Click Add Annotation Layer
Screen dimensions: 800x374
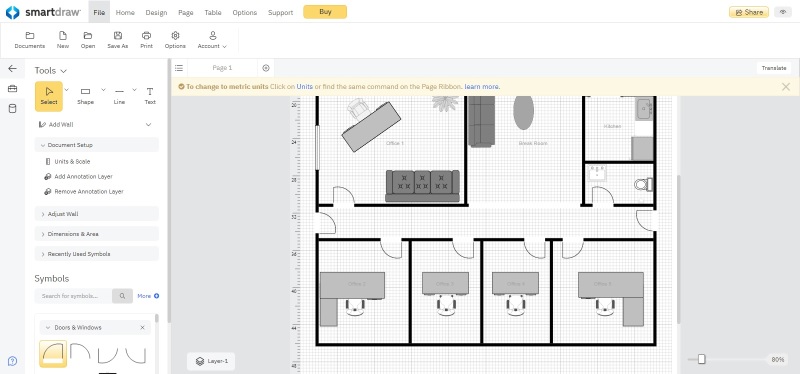[78, 177]
